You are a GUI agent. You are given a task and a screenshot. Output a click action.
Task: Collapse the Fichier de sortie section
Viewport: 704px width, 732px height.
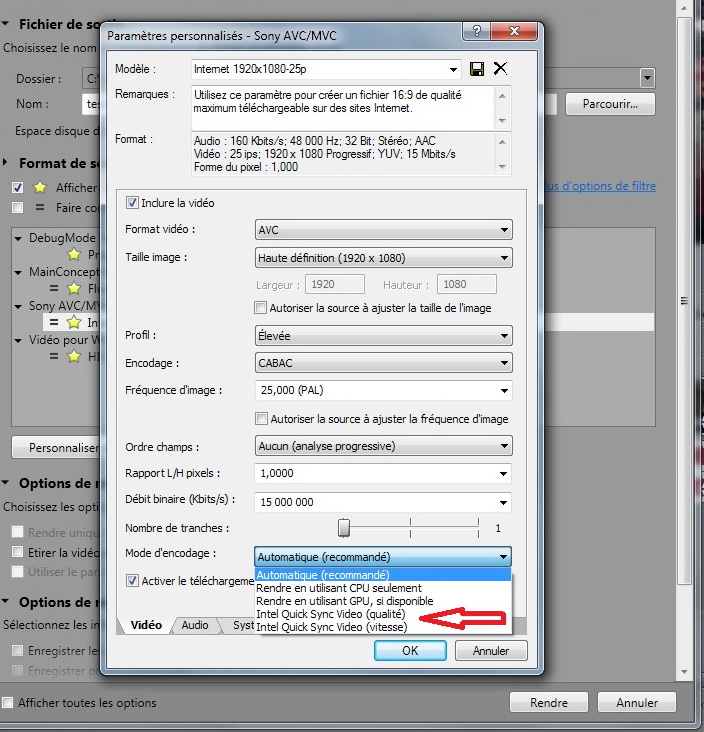5,23
